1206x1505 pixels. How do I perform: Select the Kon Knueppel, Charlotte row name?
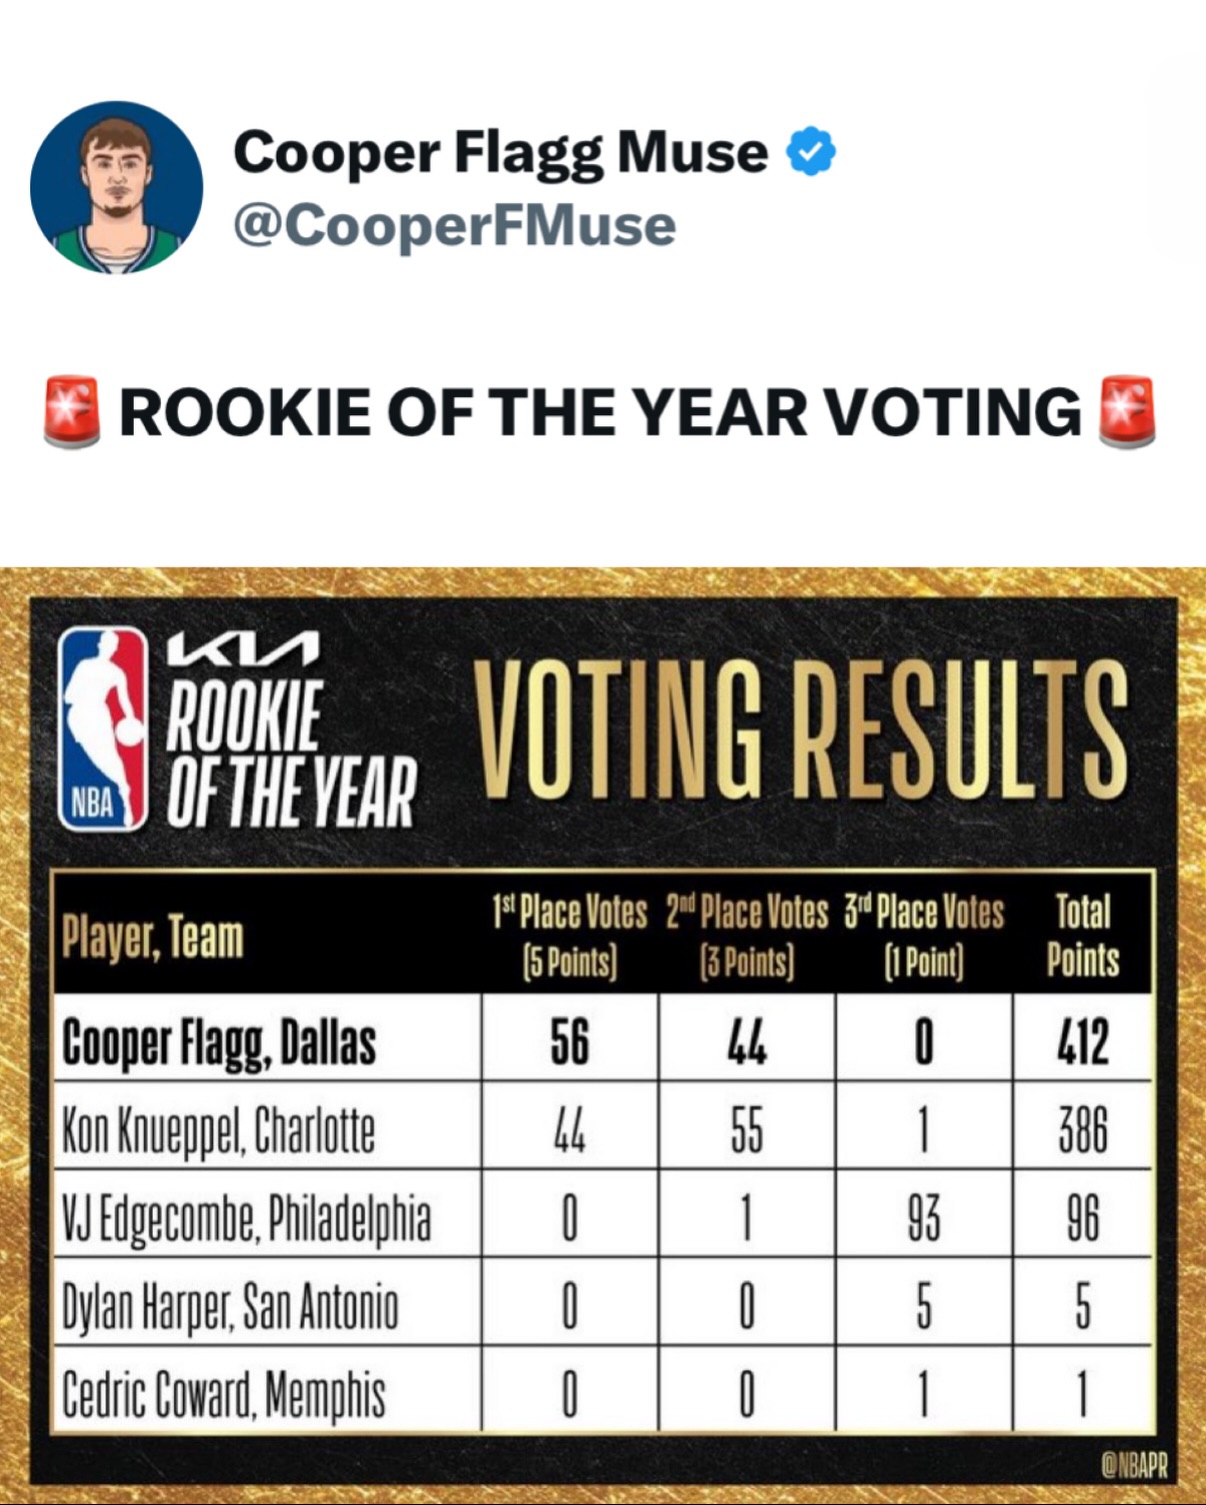tap(219, 1130)
